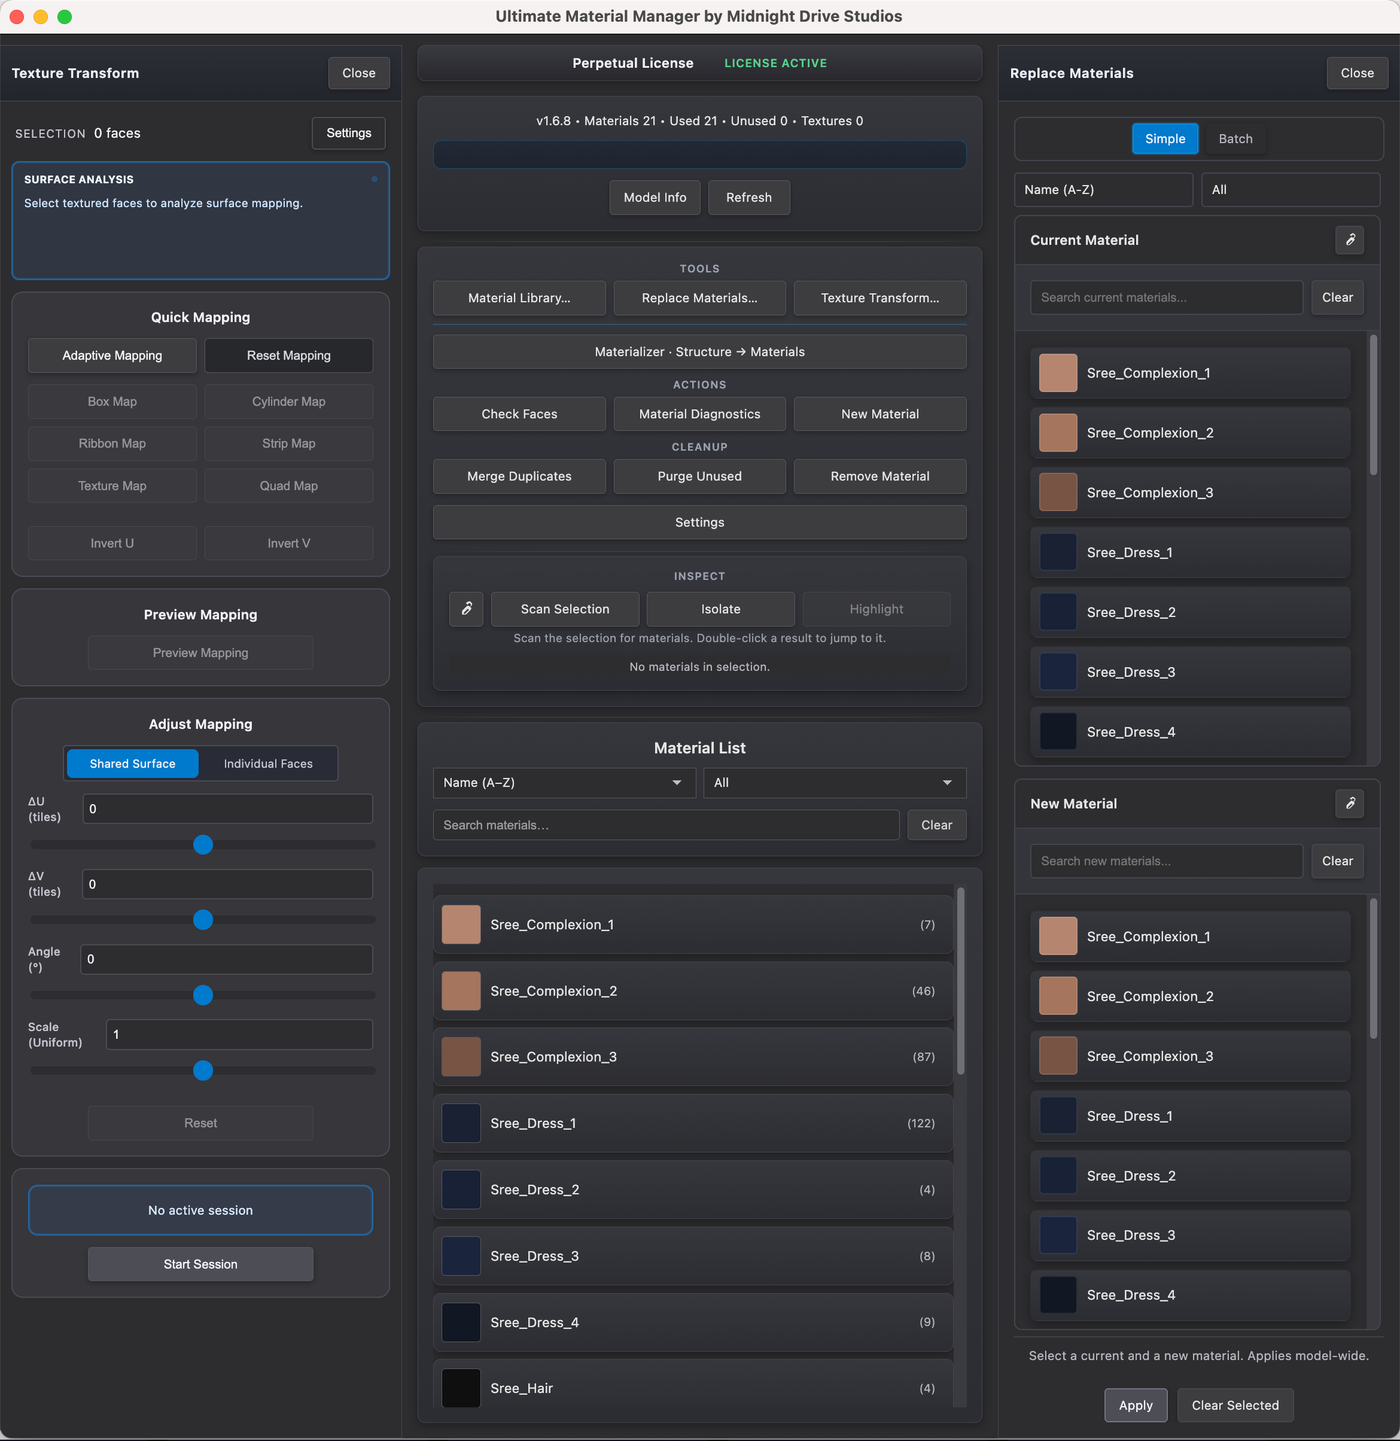The image size is (1400, 1441).
Task: Click the ΔU tiles slider handle
Action: (203, 845)
